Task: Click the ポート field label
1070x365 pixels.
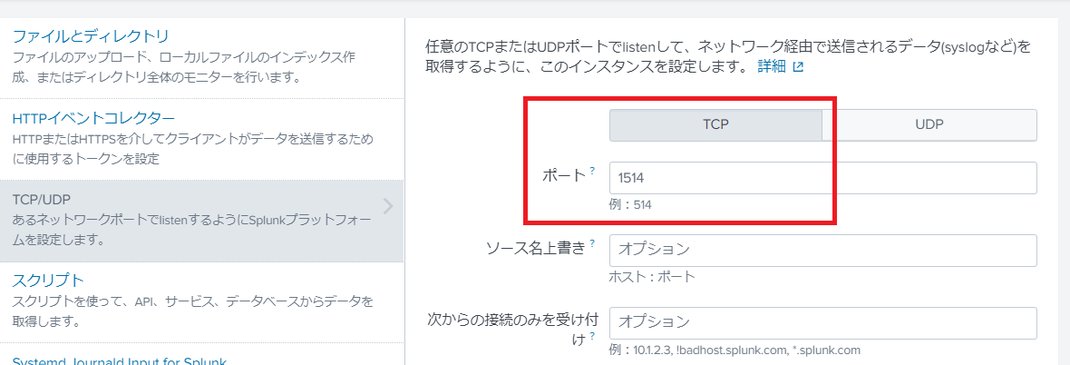Action: 563,176
